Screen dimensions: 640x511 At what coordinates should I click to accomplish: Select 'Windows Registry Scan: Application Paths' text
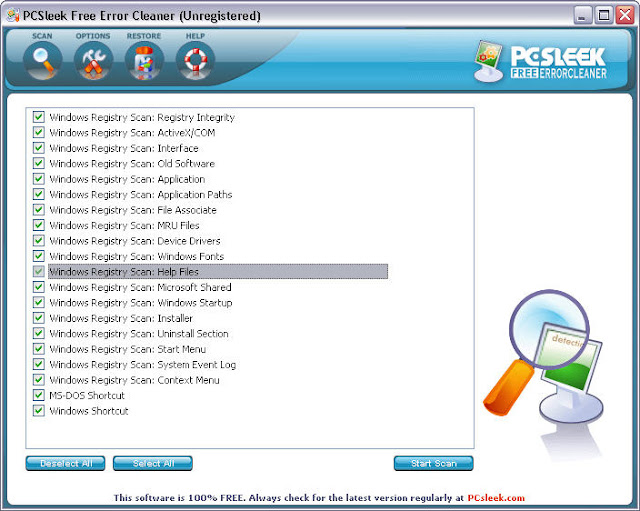(x=141, y=195)
